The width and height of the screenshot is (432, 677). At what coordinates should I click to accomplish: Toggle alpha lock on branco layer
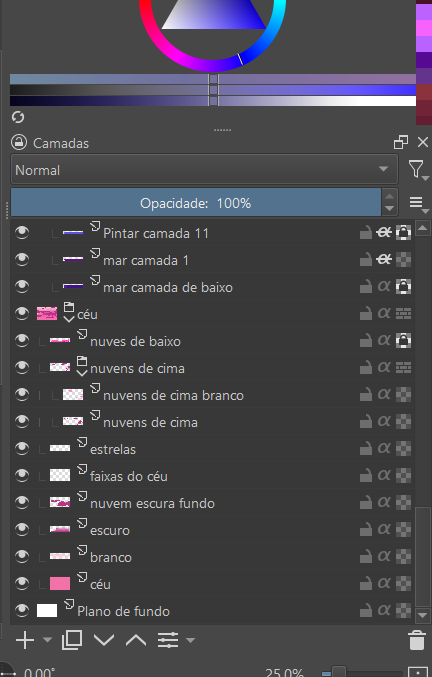coord(404,557)
